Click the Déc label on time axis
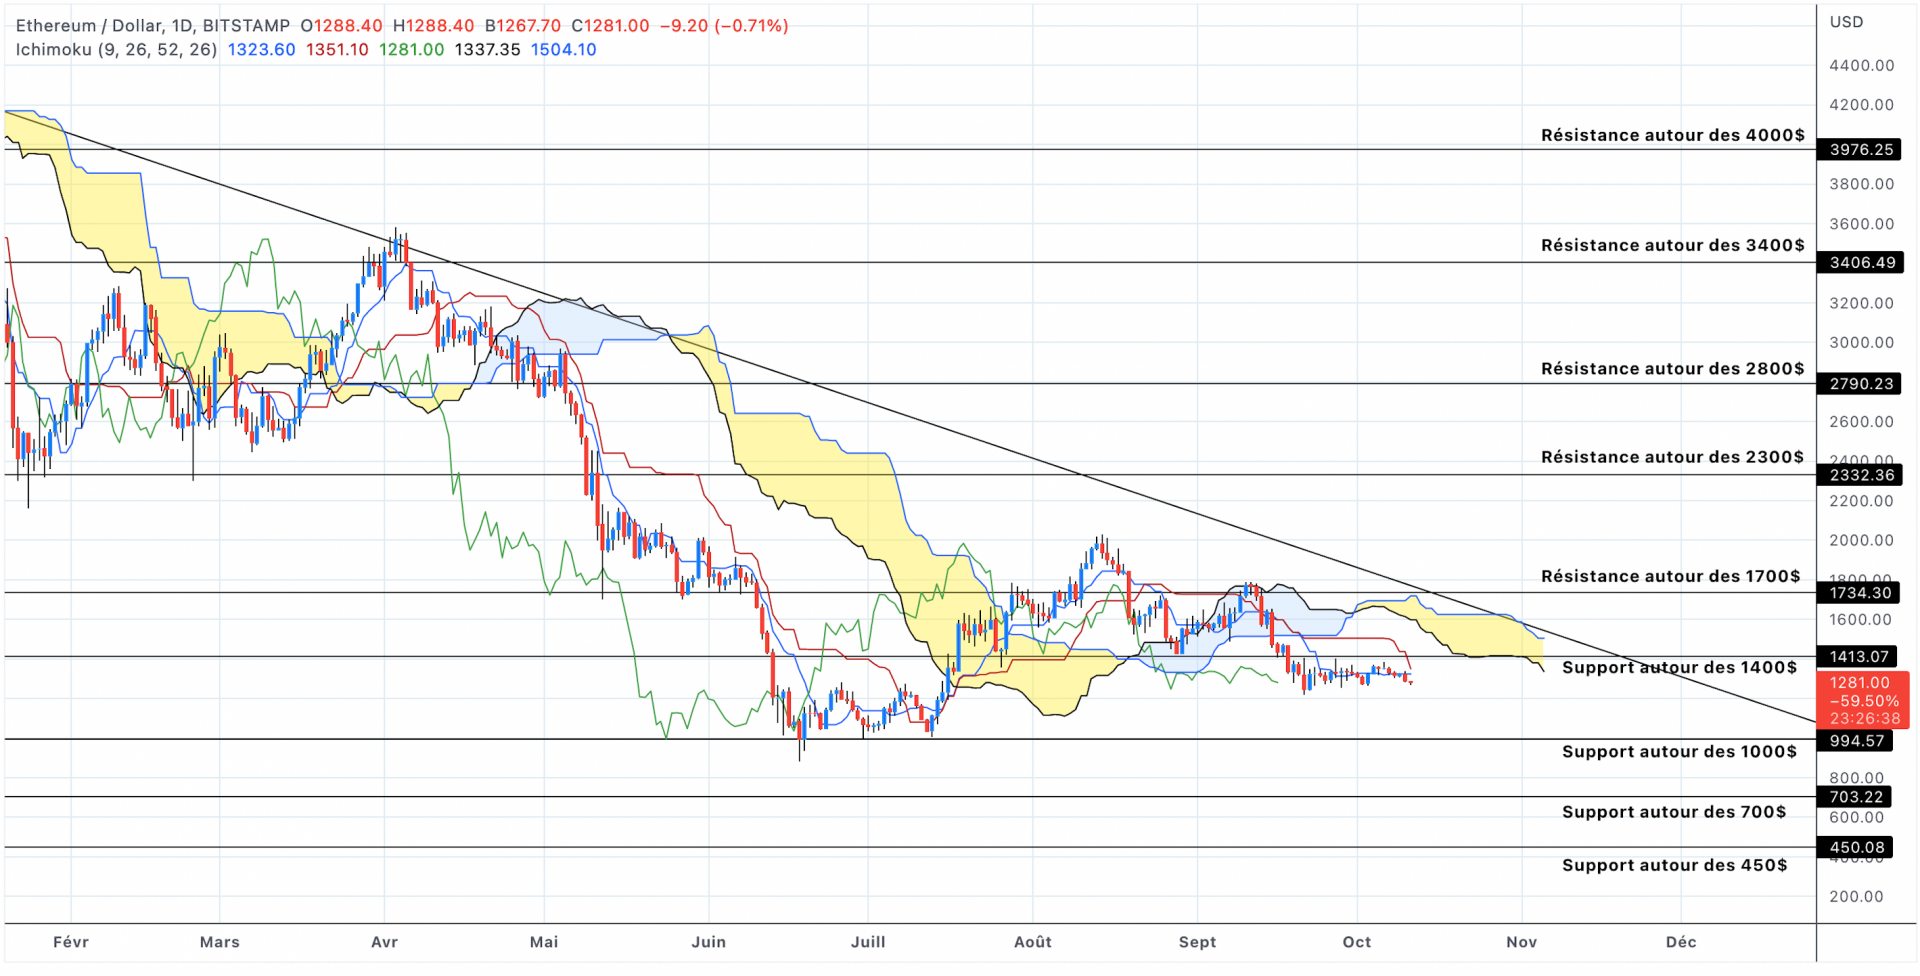The width and height of the screenshot is (1920, 976). click(x=1681, y=942)
